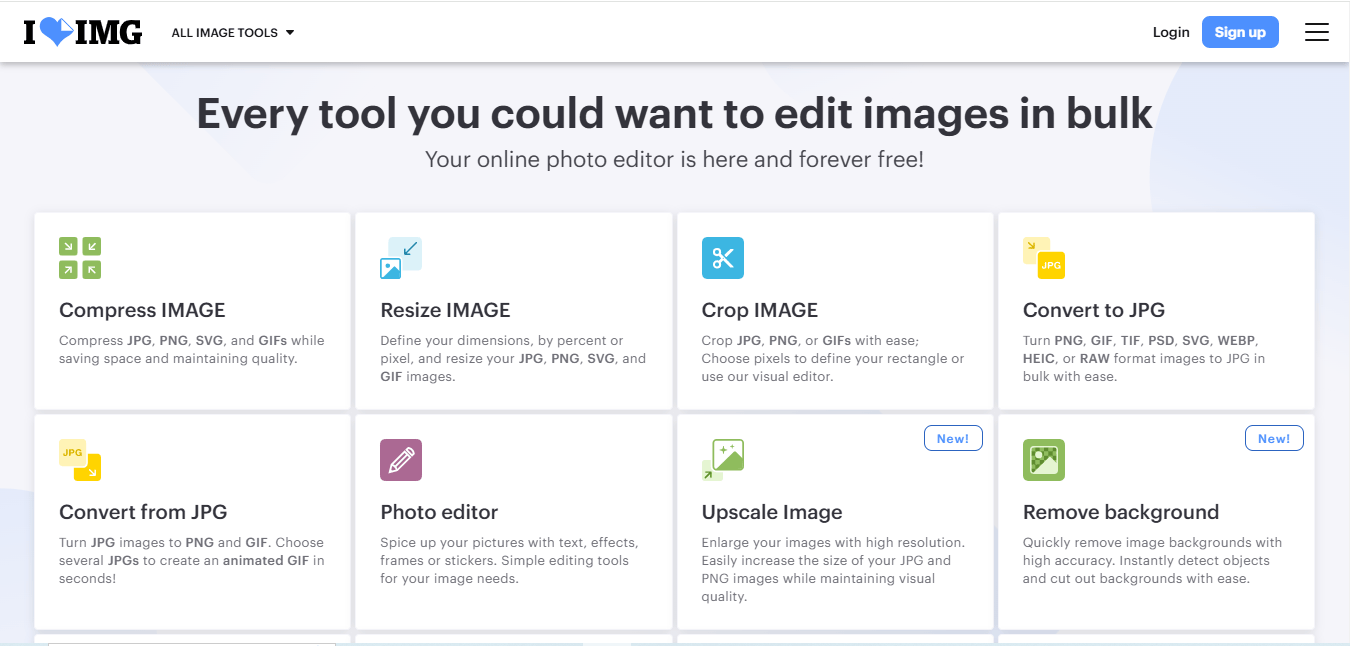
Task: Click the Convert to JPG icon
Action: click(x=1044, y=257)
